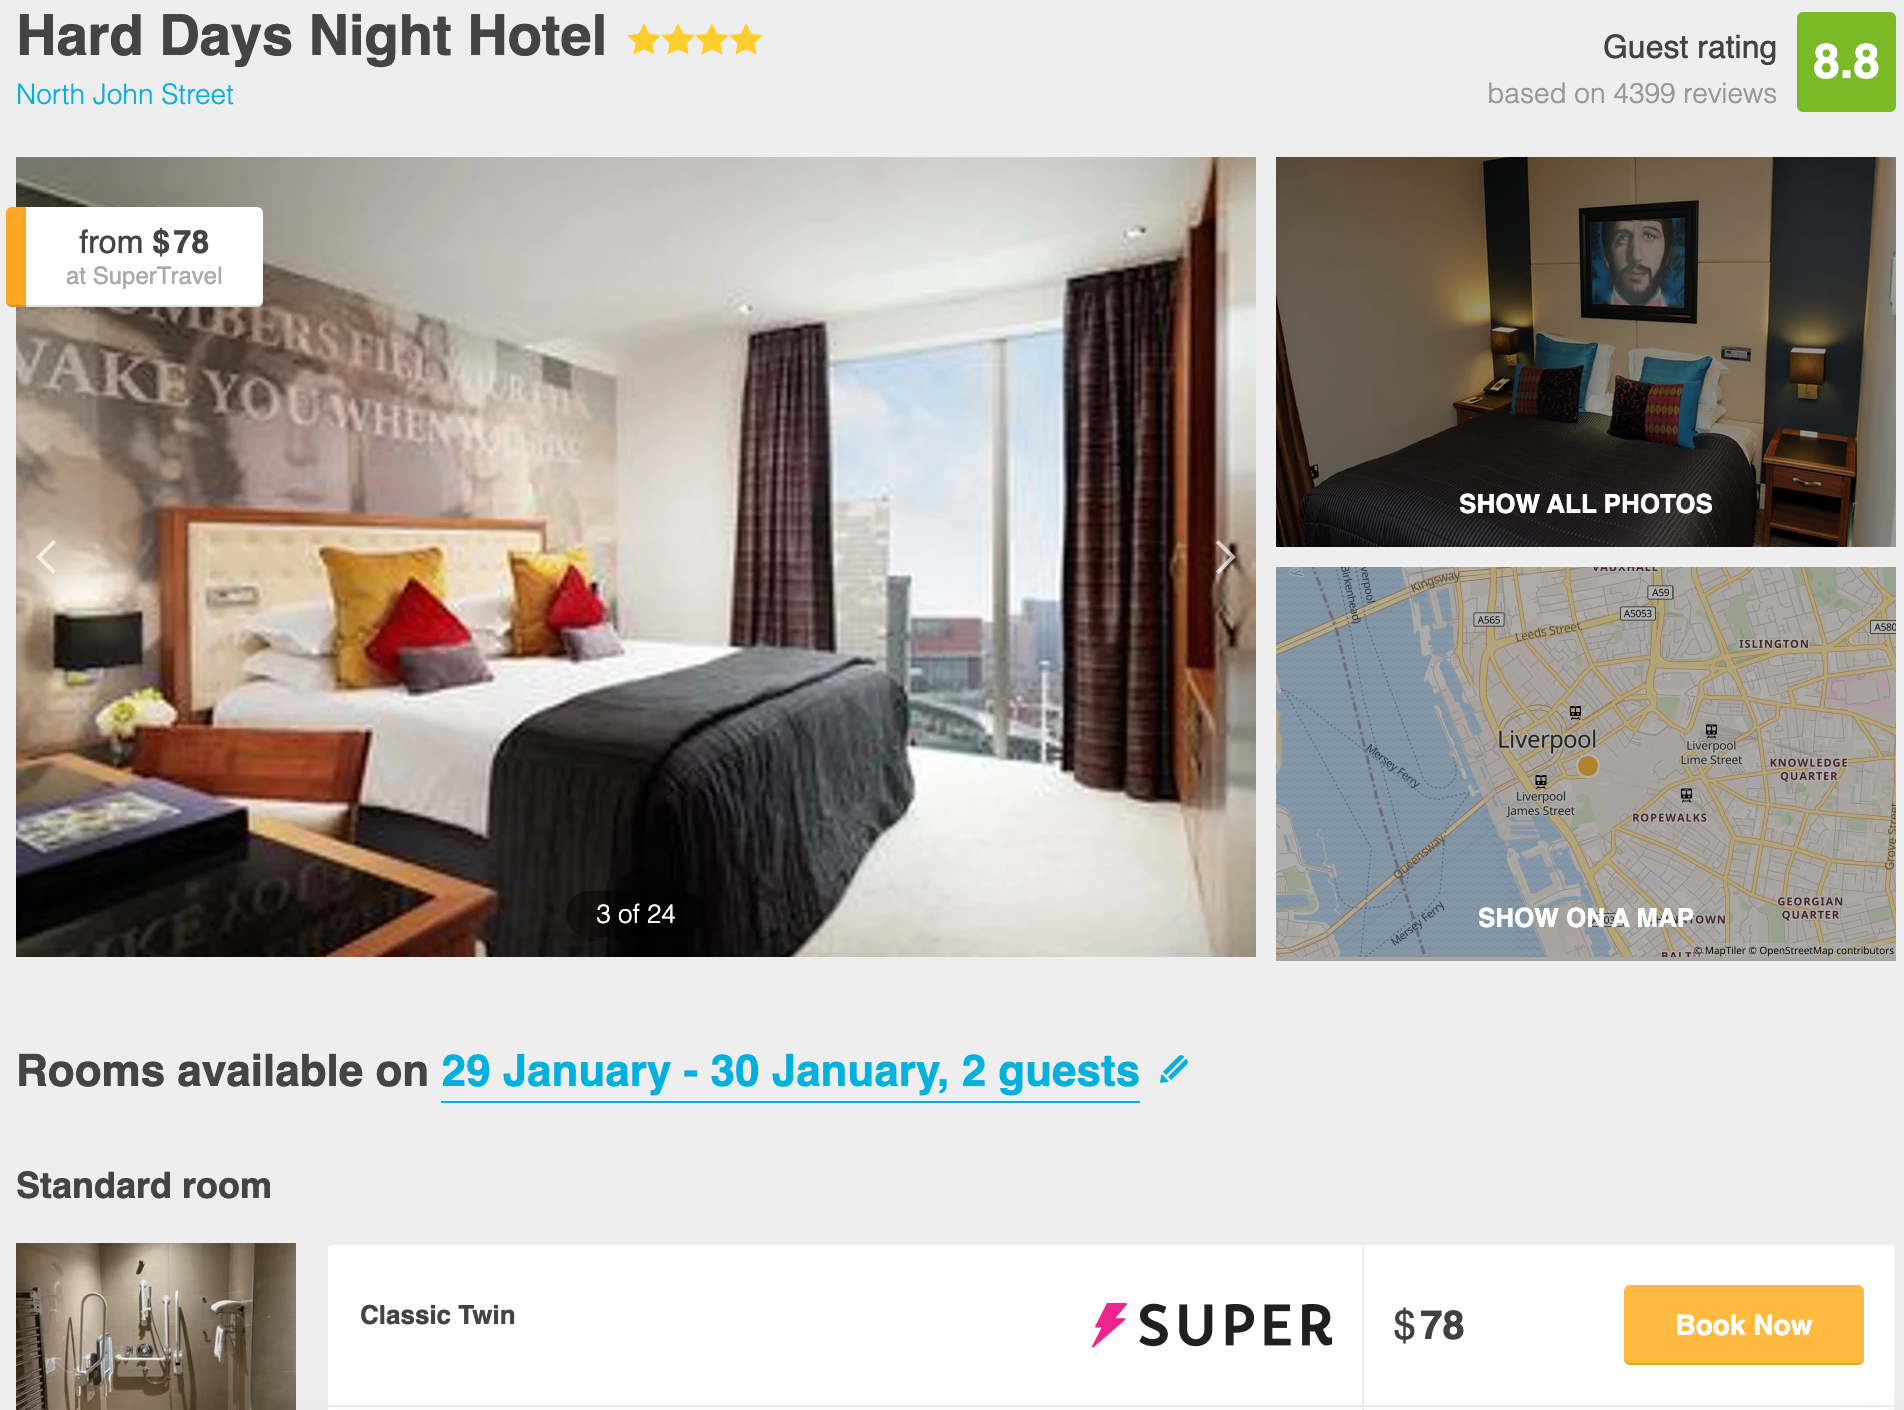Show hotel on a map
Viewport: 1904px width, 1410px height.
[1585, 917]
